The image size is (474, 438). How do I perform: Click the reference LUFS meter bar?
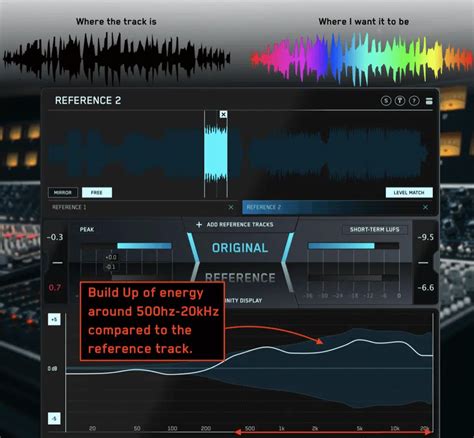point(345,278)
